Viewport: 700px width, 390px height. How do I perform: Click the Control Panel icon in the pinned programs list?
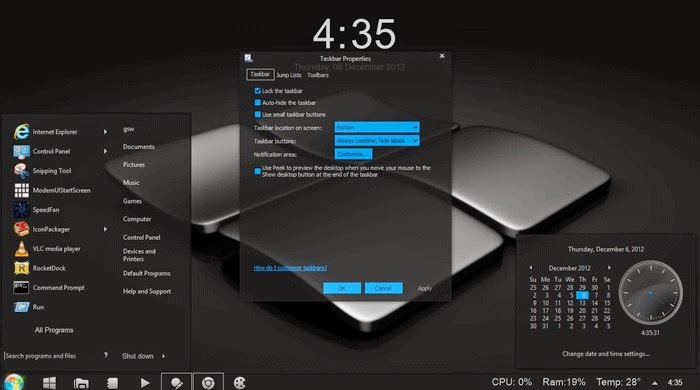click(x=21, y=152)
